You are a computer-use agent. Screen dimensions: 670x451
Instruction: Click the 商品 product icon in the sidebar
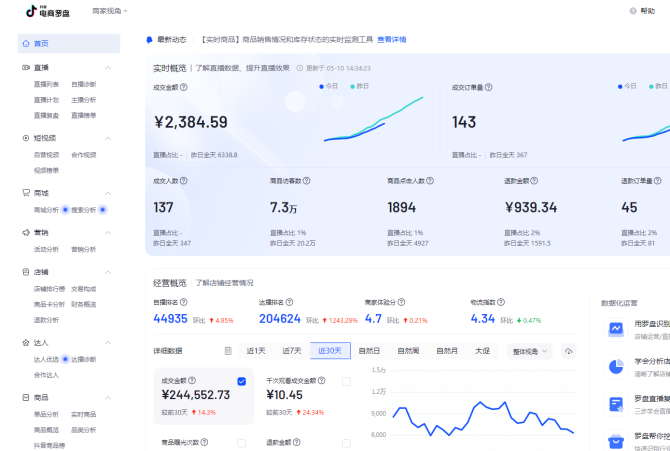click(x=26, y=398)
